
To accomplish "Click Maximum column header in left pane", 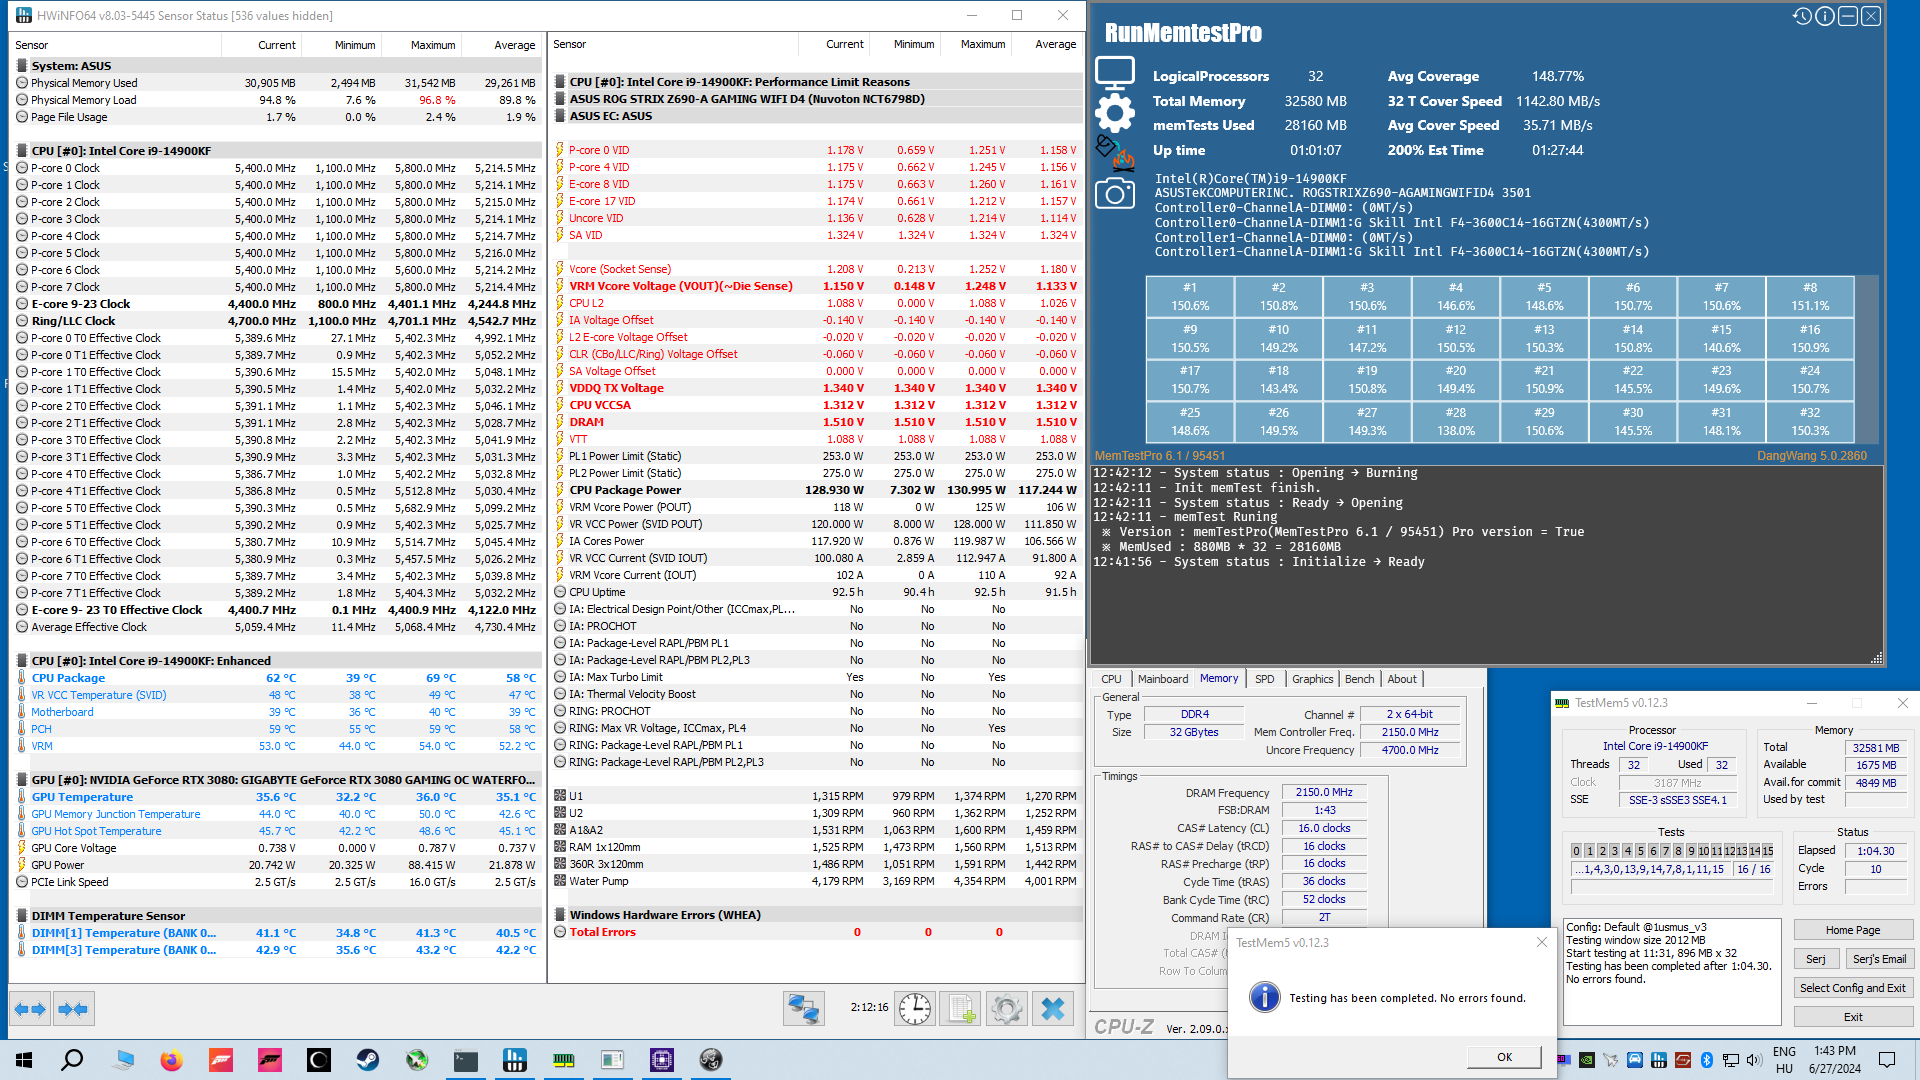I will 421,45.
